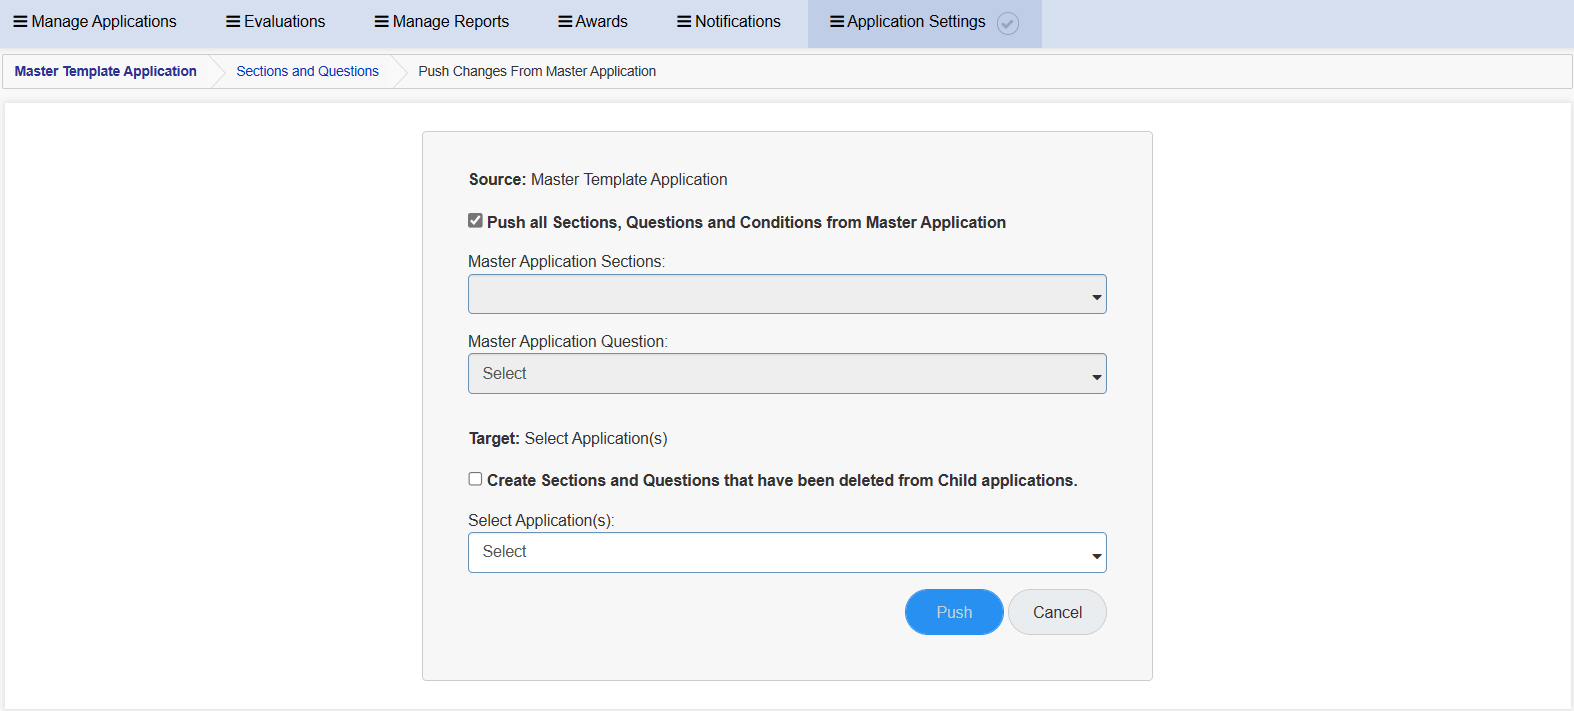Click the Master Application Sections label
This screenshot has height=711, width=1574.
(566, 262)
